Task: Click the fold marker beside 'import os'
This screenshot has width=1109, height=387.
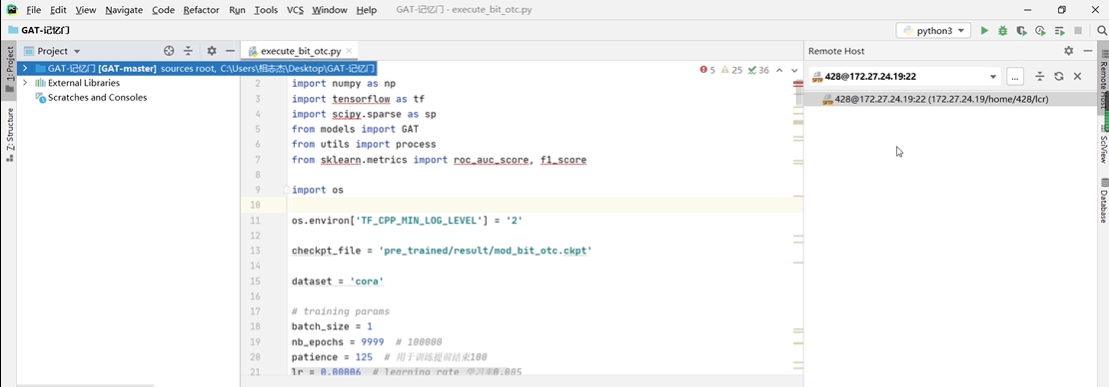Action: click(x=286, y=190)
